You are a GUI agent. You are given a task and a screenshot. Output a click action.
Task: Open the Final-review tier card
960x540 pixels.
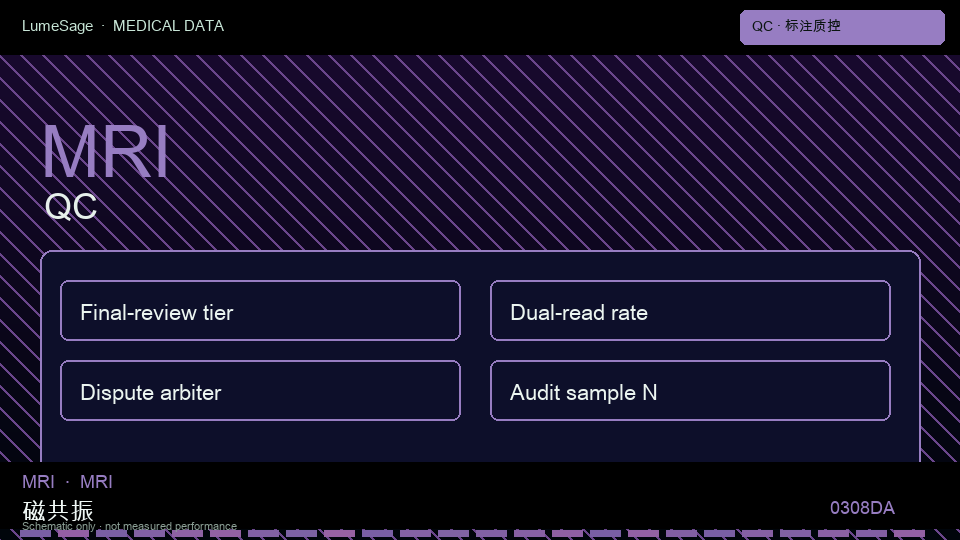pos(260,310)
